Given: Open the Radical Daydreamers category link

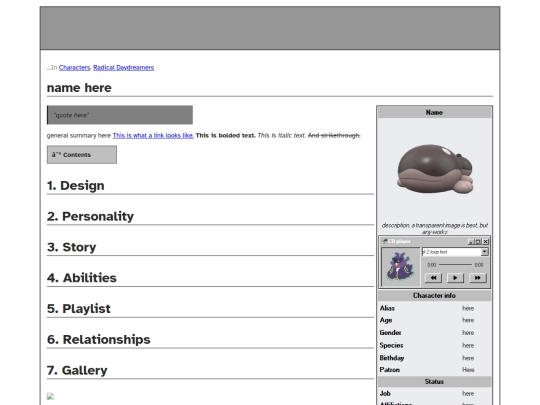Looking at the screenshot, I should (123, 68).
